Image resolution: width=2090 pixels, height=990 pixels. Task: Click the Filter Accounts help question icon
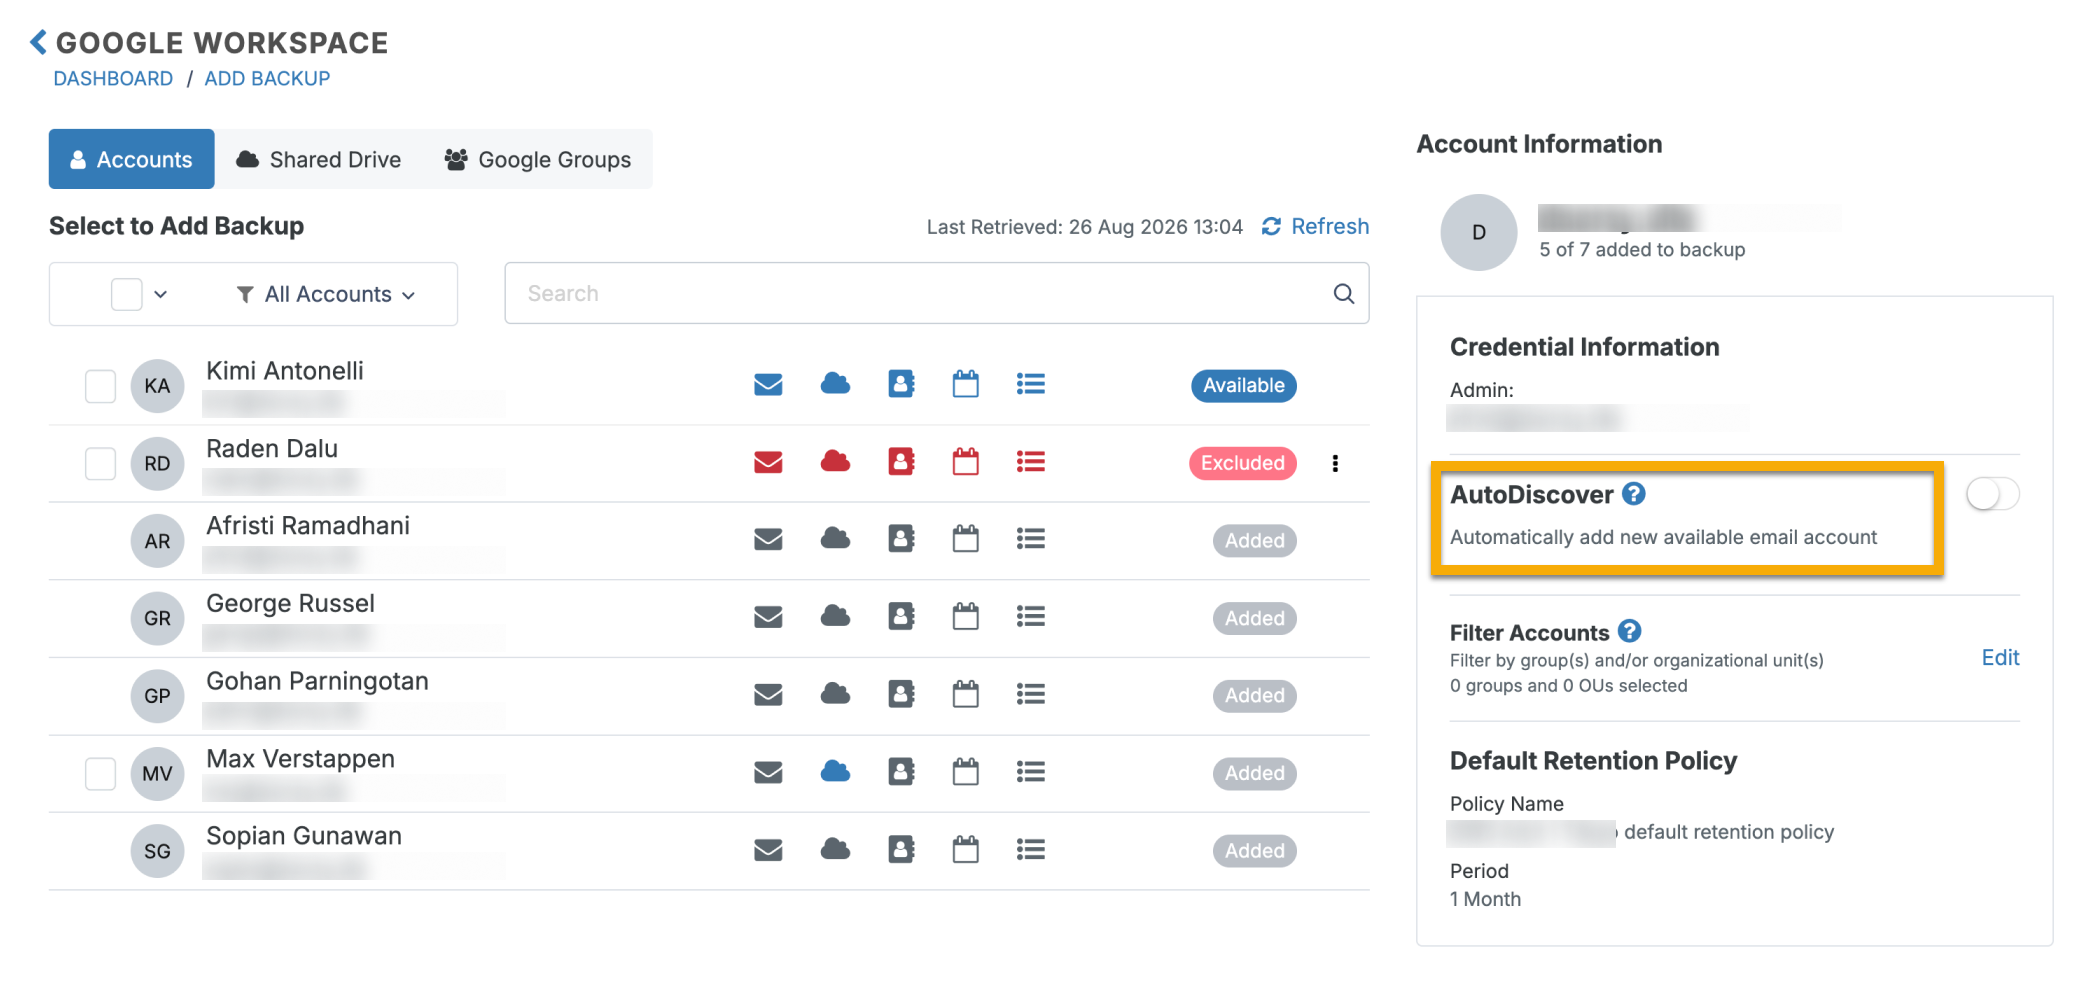coord(1629,631)
